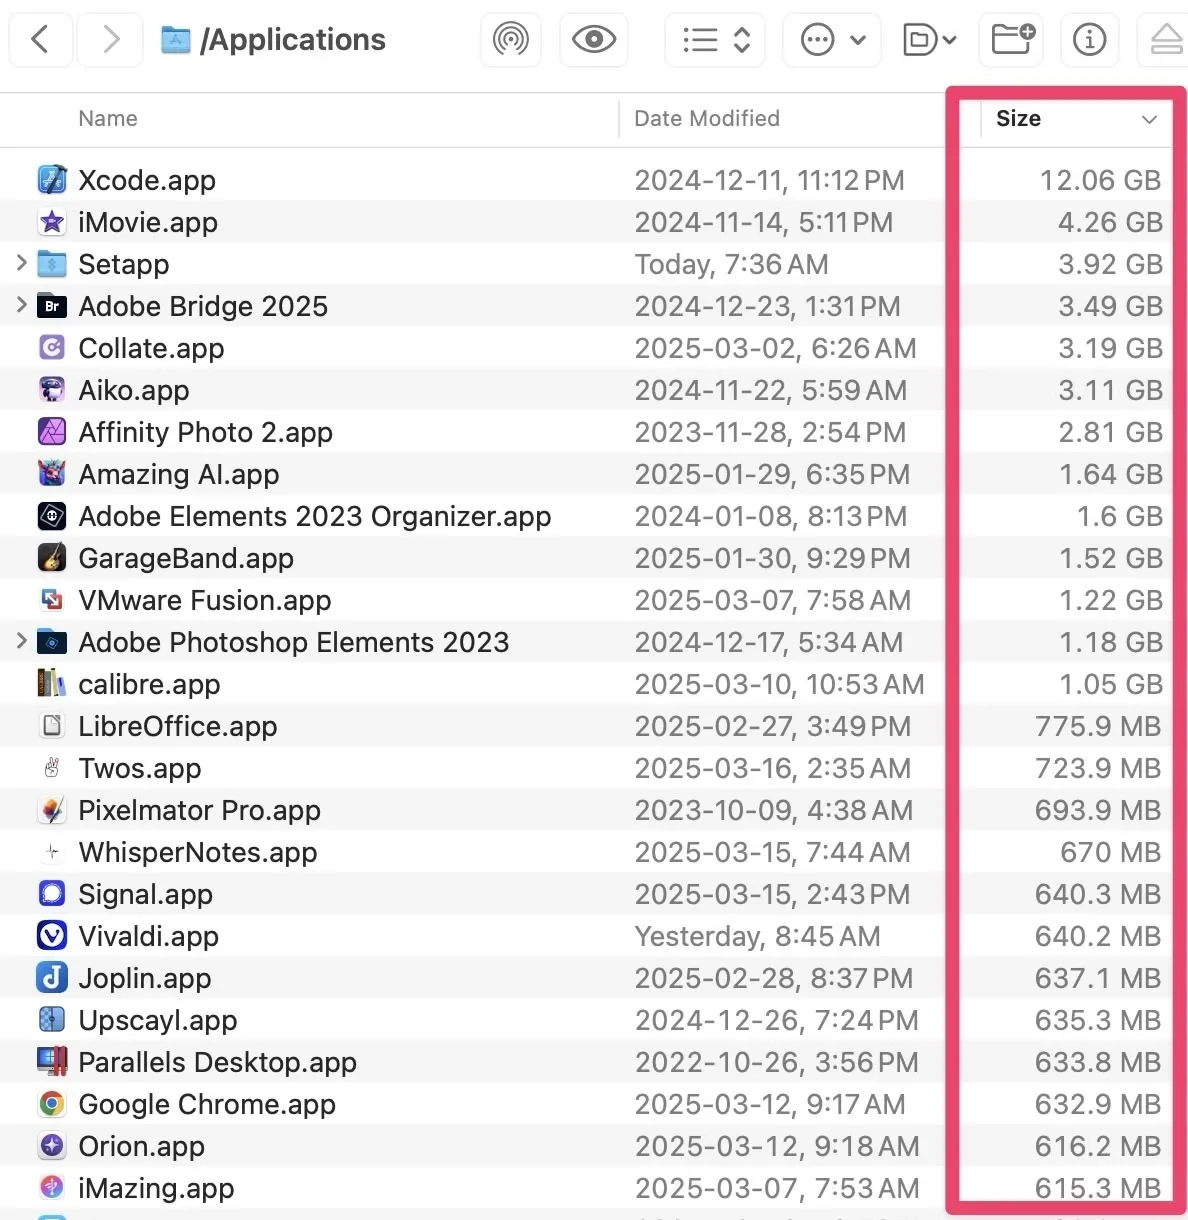The image size is (1188, 1220).
Task: Go forward with the right chevron
Action: (x=111, y=40)
